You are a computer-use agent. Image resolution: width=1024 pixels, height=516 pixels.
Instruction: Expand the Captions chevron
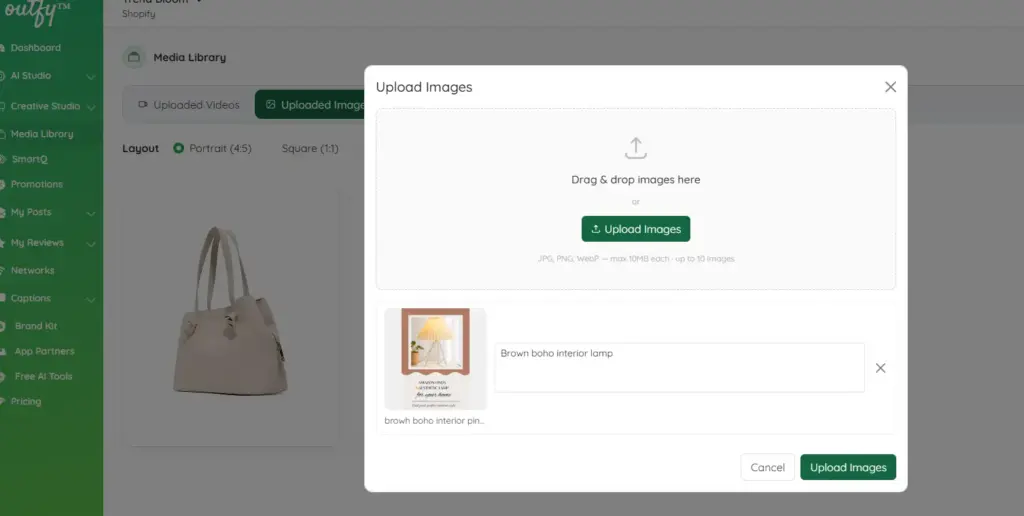click(x=91, y=299)
